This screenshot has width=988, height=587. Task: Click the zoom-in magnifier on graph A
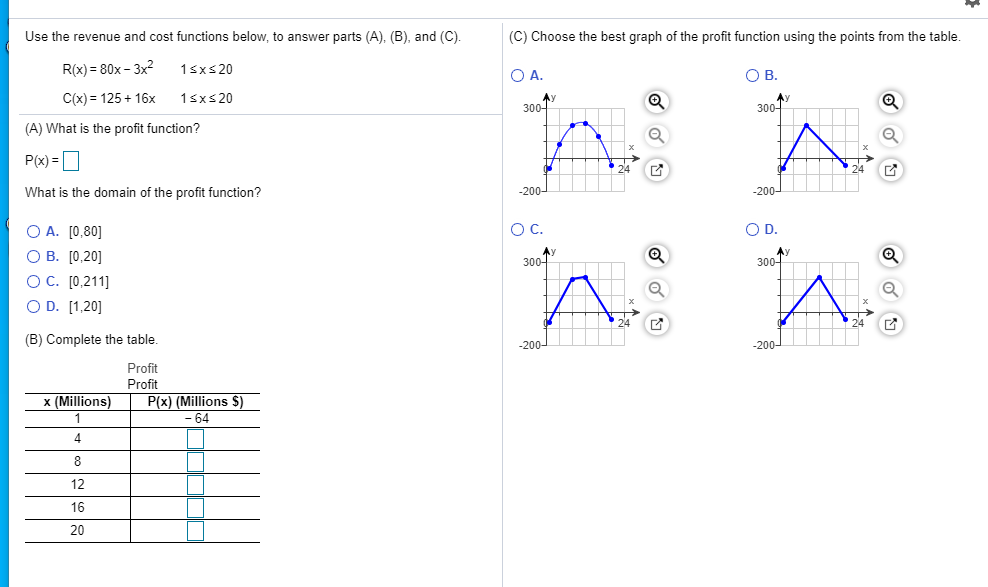point(655,100)
